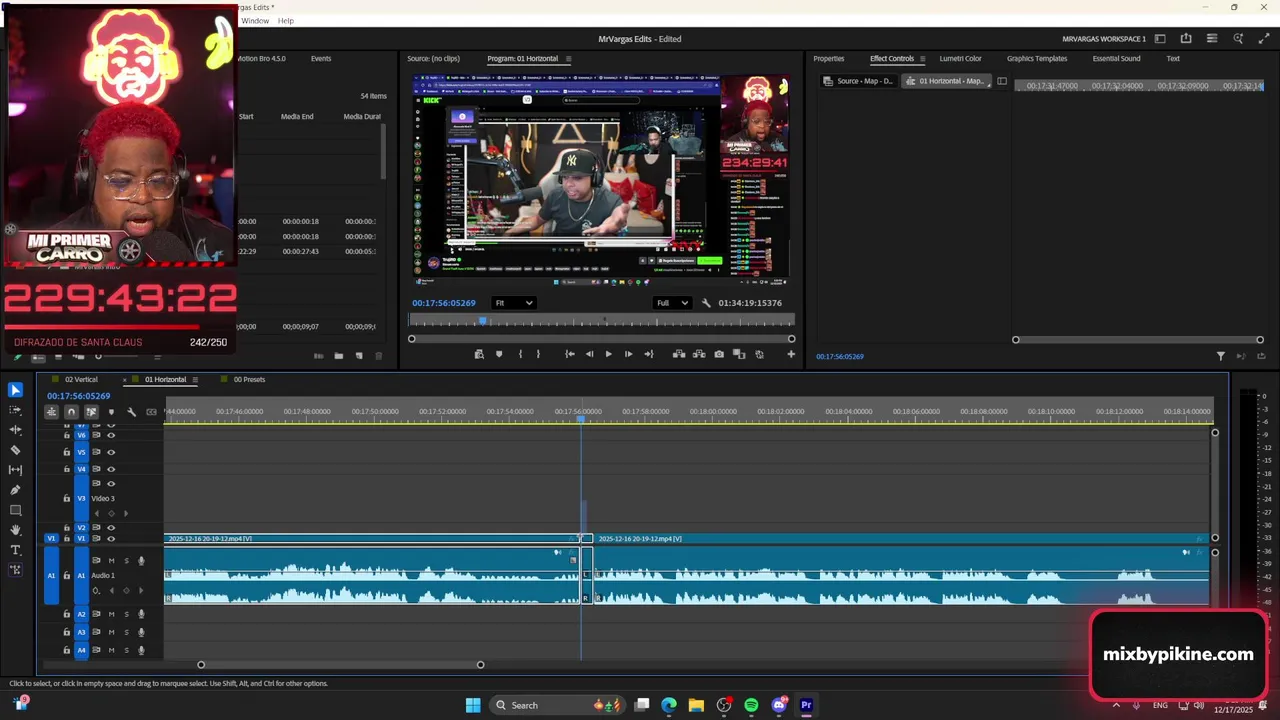Screen dimensions: 1280x720
Task: Select the Rectangle tool
Action: tap(15, 510)
